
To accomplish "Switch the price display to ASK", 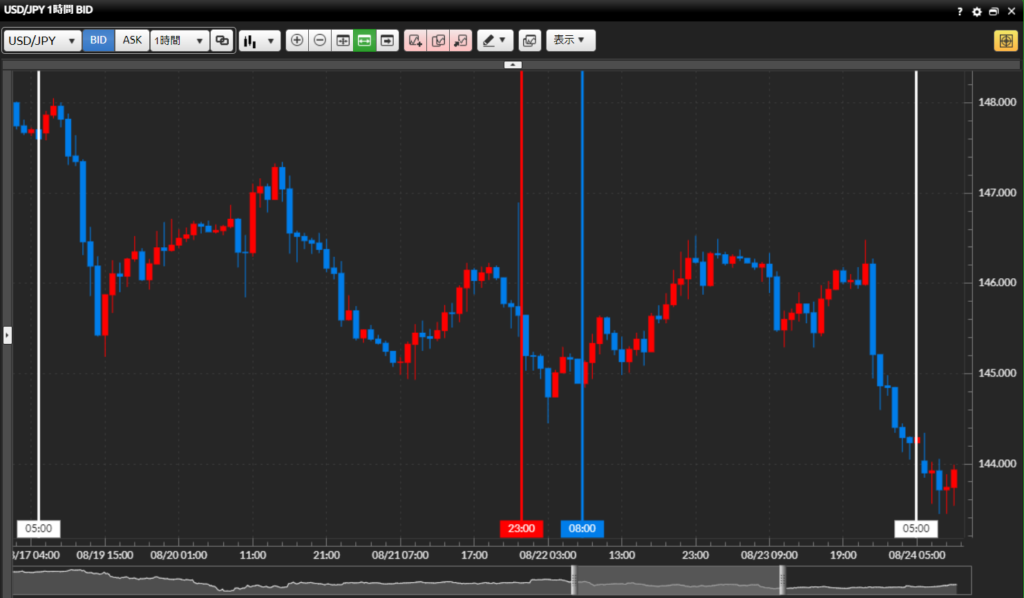I will [132, 41].
